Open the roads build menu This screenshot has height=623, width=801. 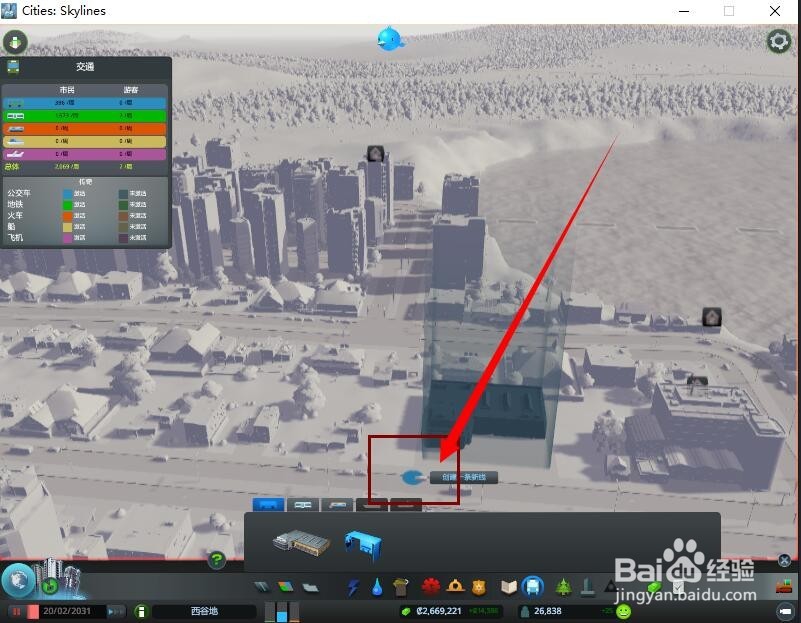(x=262, y=587)
